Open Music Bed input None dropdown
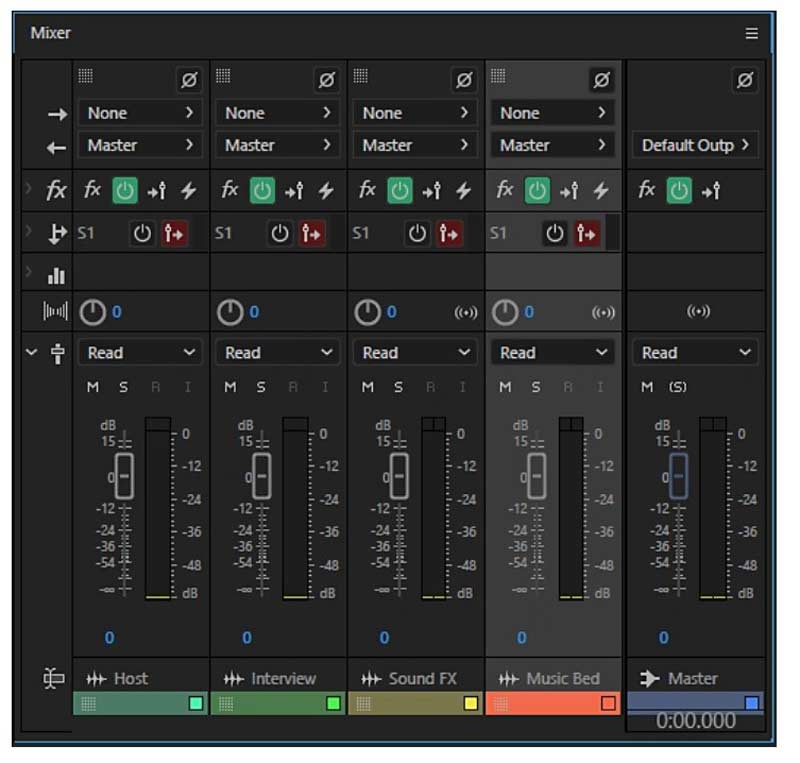800x763 pixels. [553, 113]
